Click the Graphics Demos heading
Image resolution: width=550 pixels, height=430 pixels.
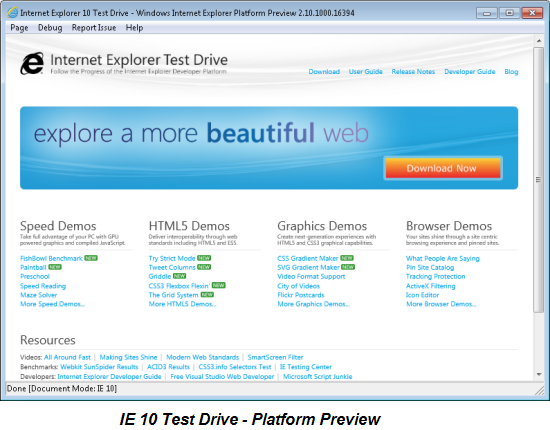point(322,226)
